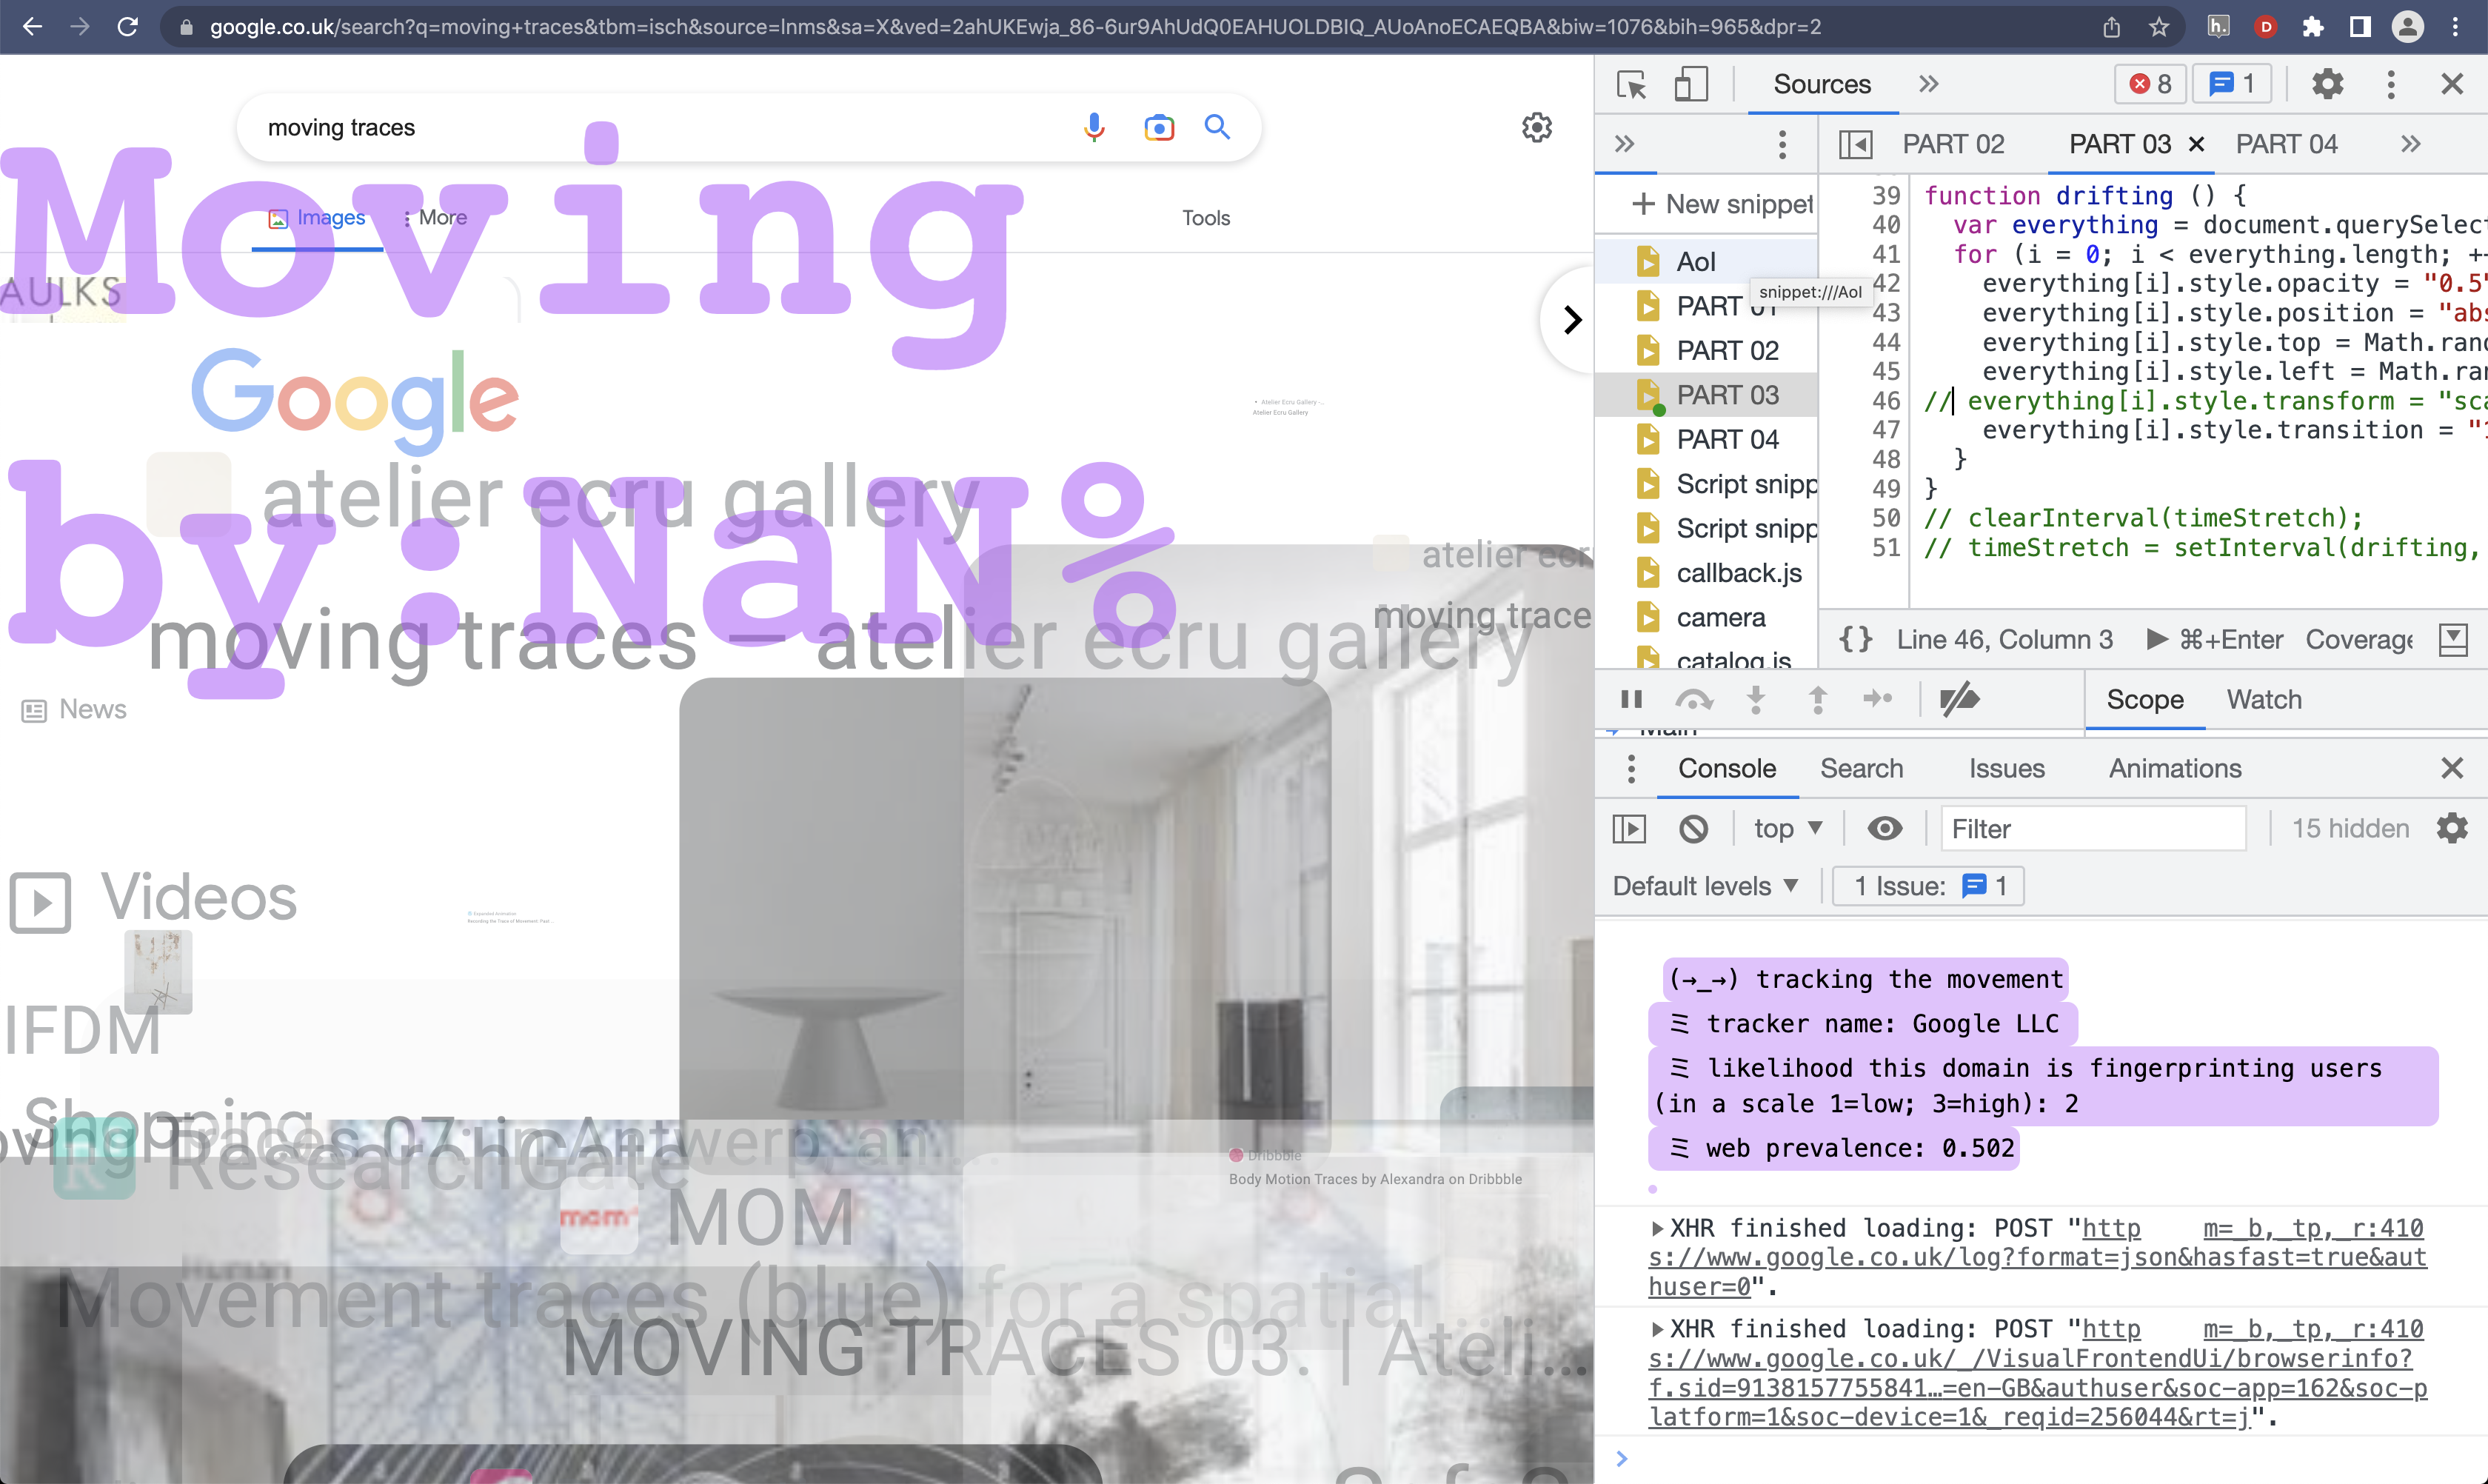Viewport: 2488px width, 1484px height.
Task: Show the console sidebar icon
Action: 1629,829
